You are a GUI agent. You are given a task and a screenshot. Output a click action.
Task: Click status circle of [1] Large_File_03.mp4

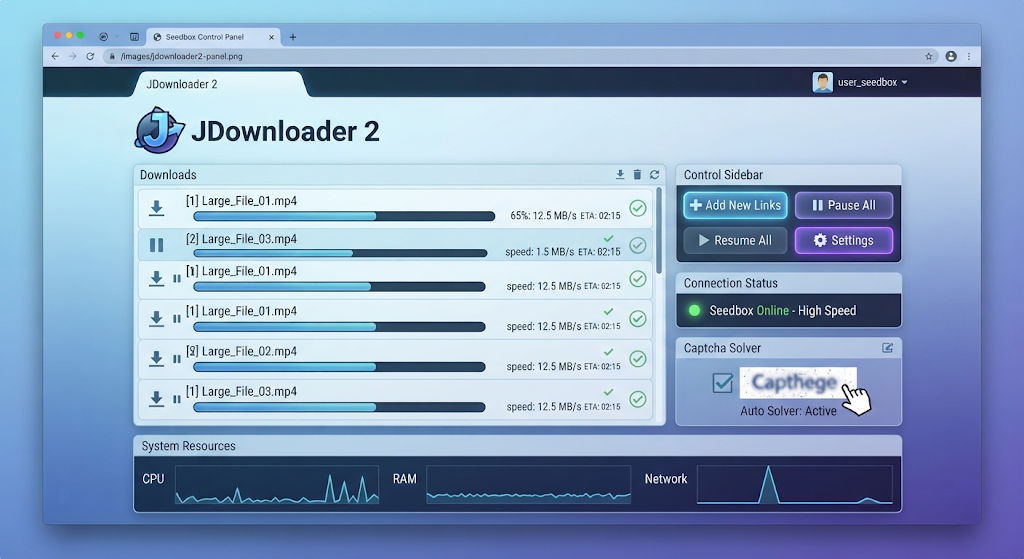tap(638, 399)
